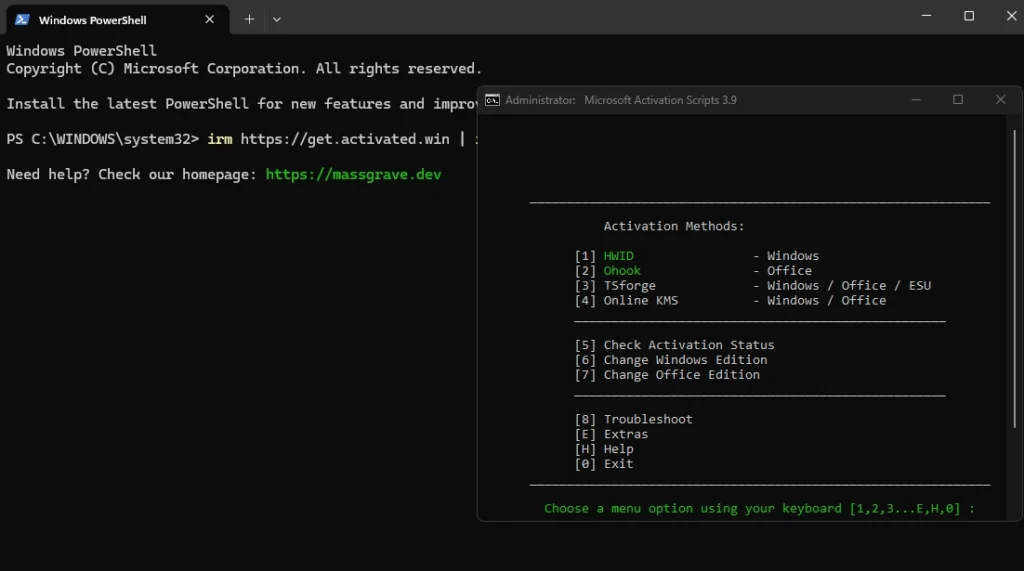Click the '[0] Exit' line
This screenshot has height=571, width=1024.
click(604, 464)
